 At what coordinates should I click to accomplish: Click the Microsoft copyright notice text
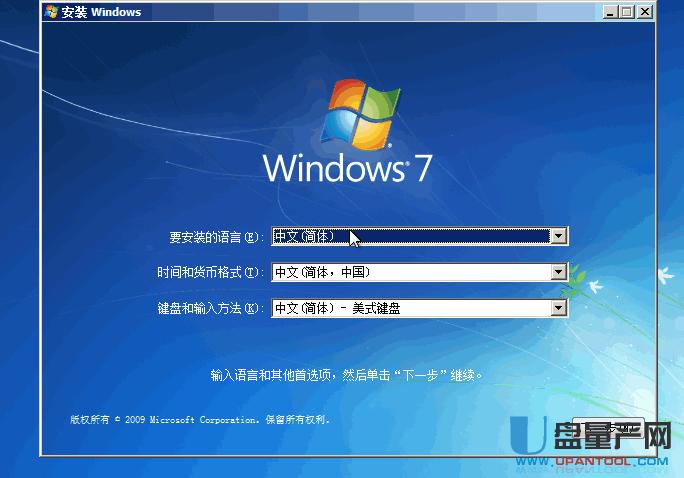tap(199, 420)
